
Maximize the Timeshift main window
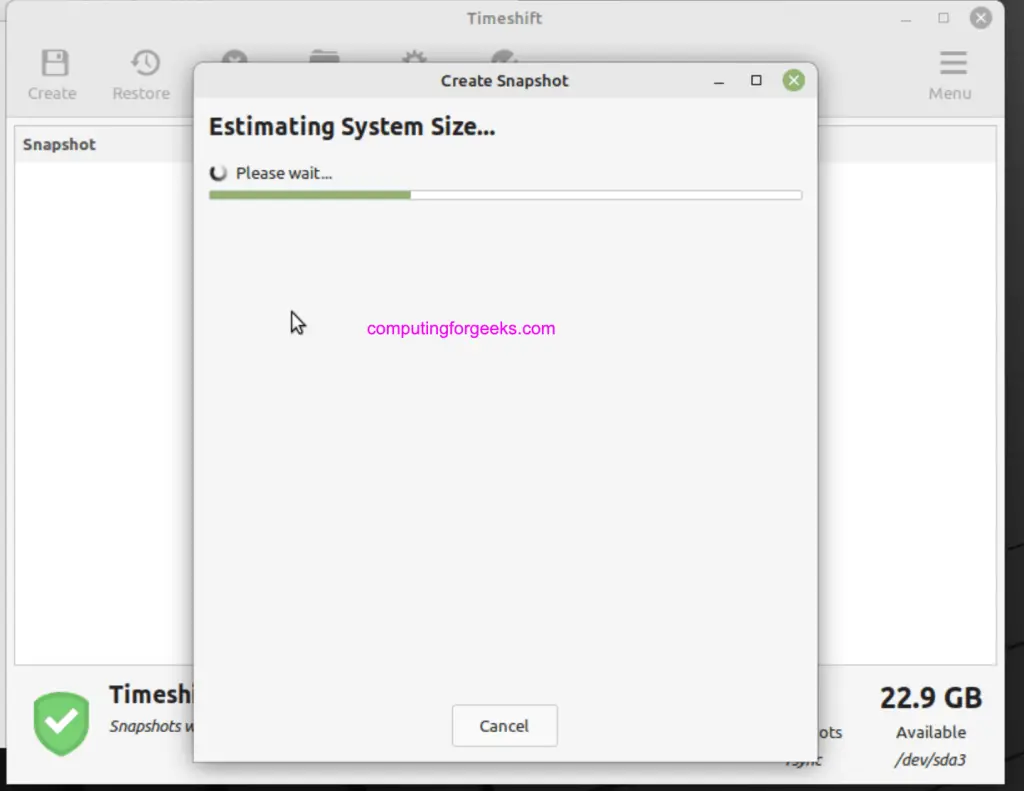944,18
